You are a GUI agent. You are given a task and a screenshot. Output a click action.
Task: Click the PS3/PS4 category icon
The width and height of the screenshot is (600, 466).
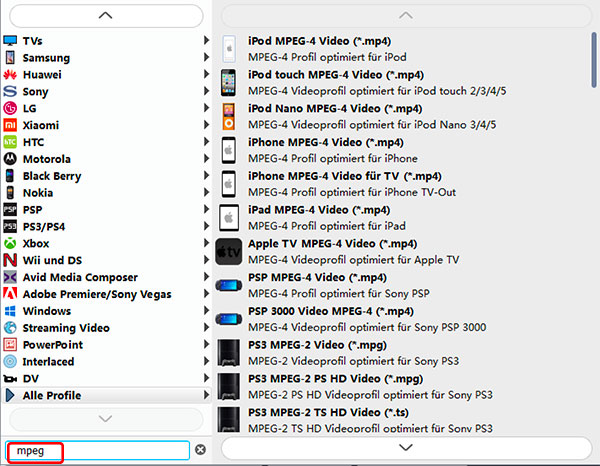(x=10, y=226)
